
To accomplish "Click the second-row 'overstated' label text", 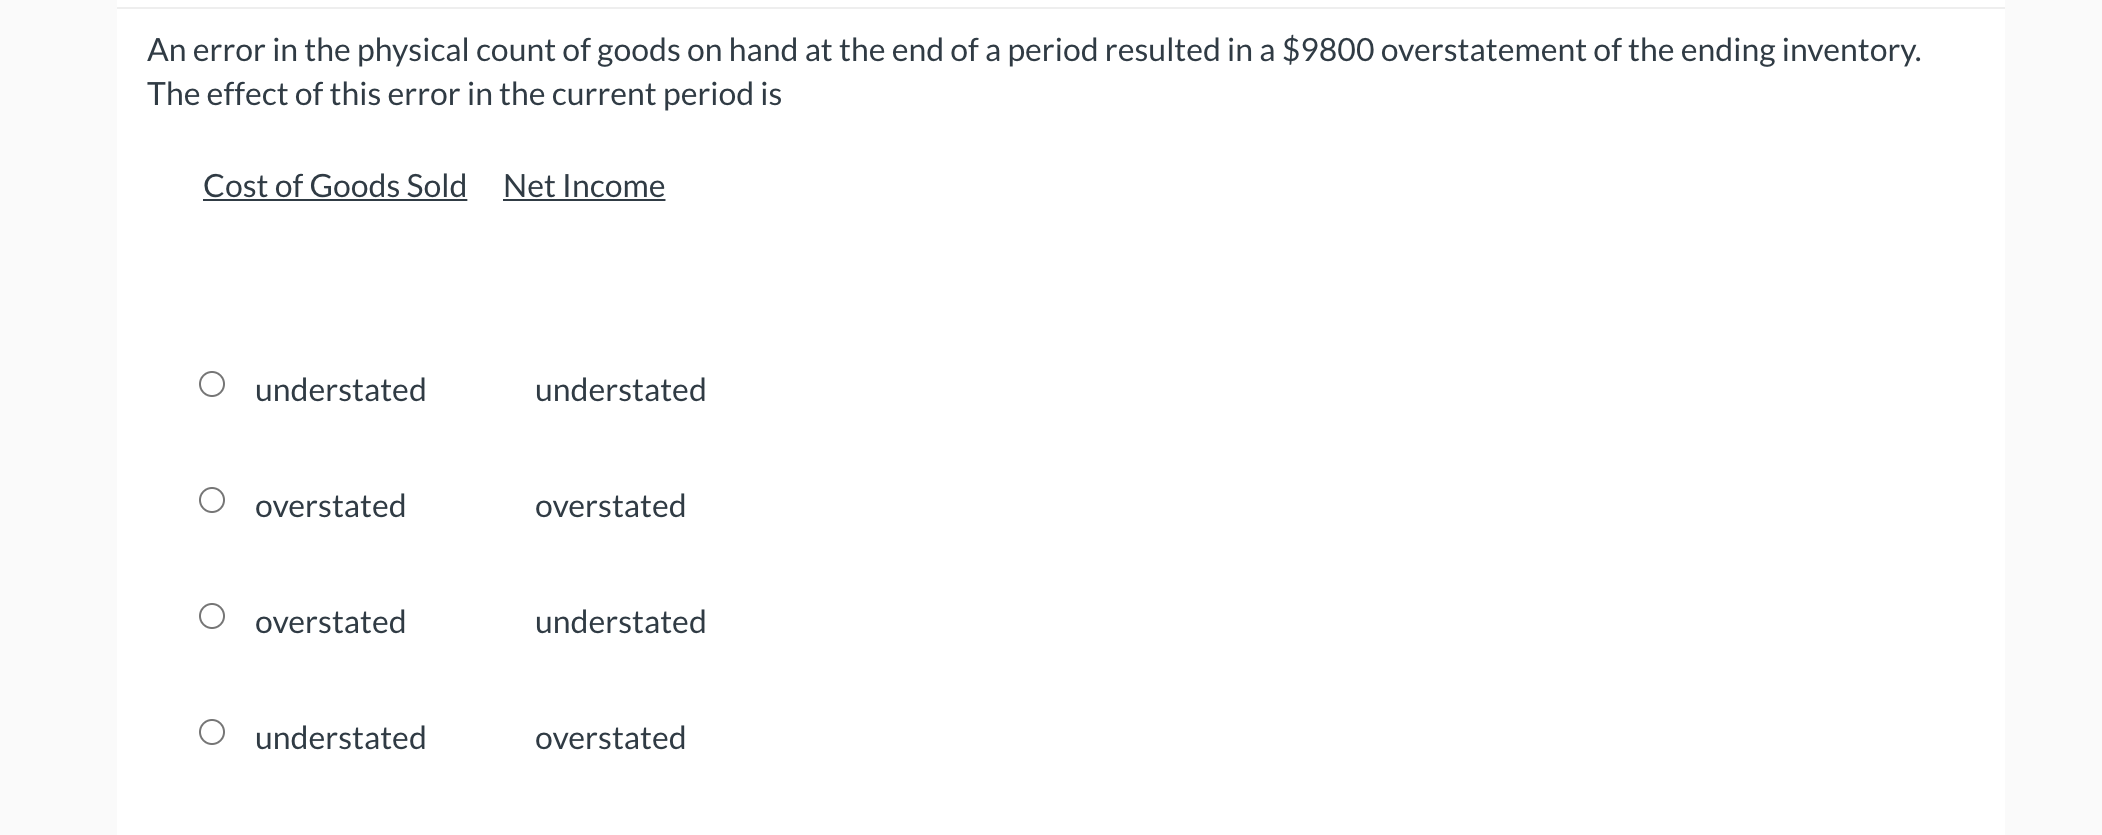I will pyautogui.click(x=330, y=506).
